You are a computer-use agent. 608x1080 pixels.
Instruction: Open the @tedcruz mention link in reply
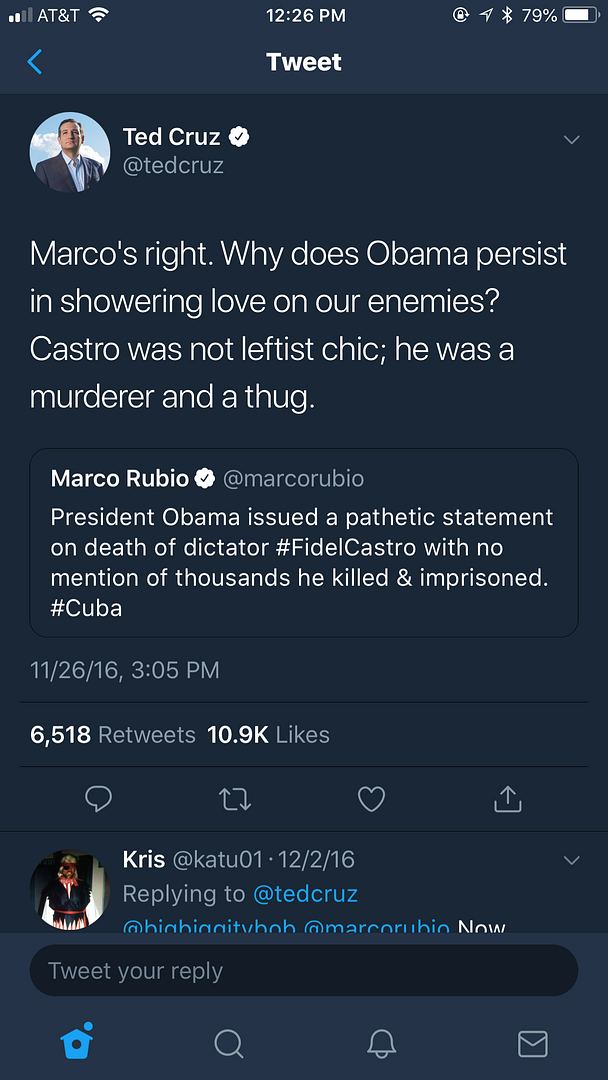(305, 893)
